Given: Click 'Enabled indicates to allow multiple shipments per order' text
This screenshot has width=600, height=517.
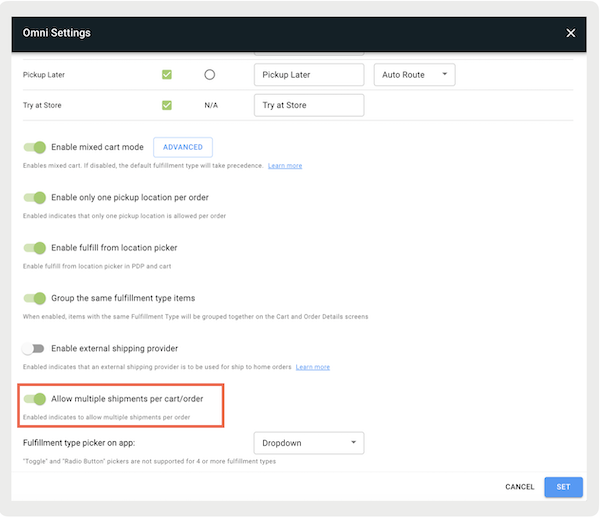Looking at the screenshot, I should click(106, 418).
